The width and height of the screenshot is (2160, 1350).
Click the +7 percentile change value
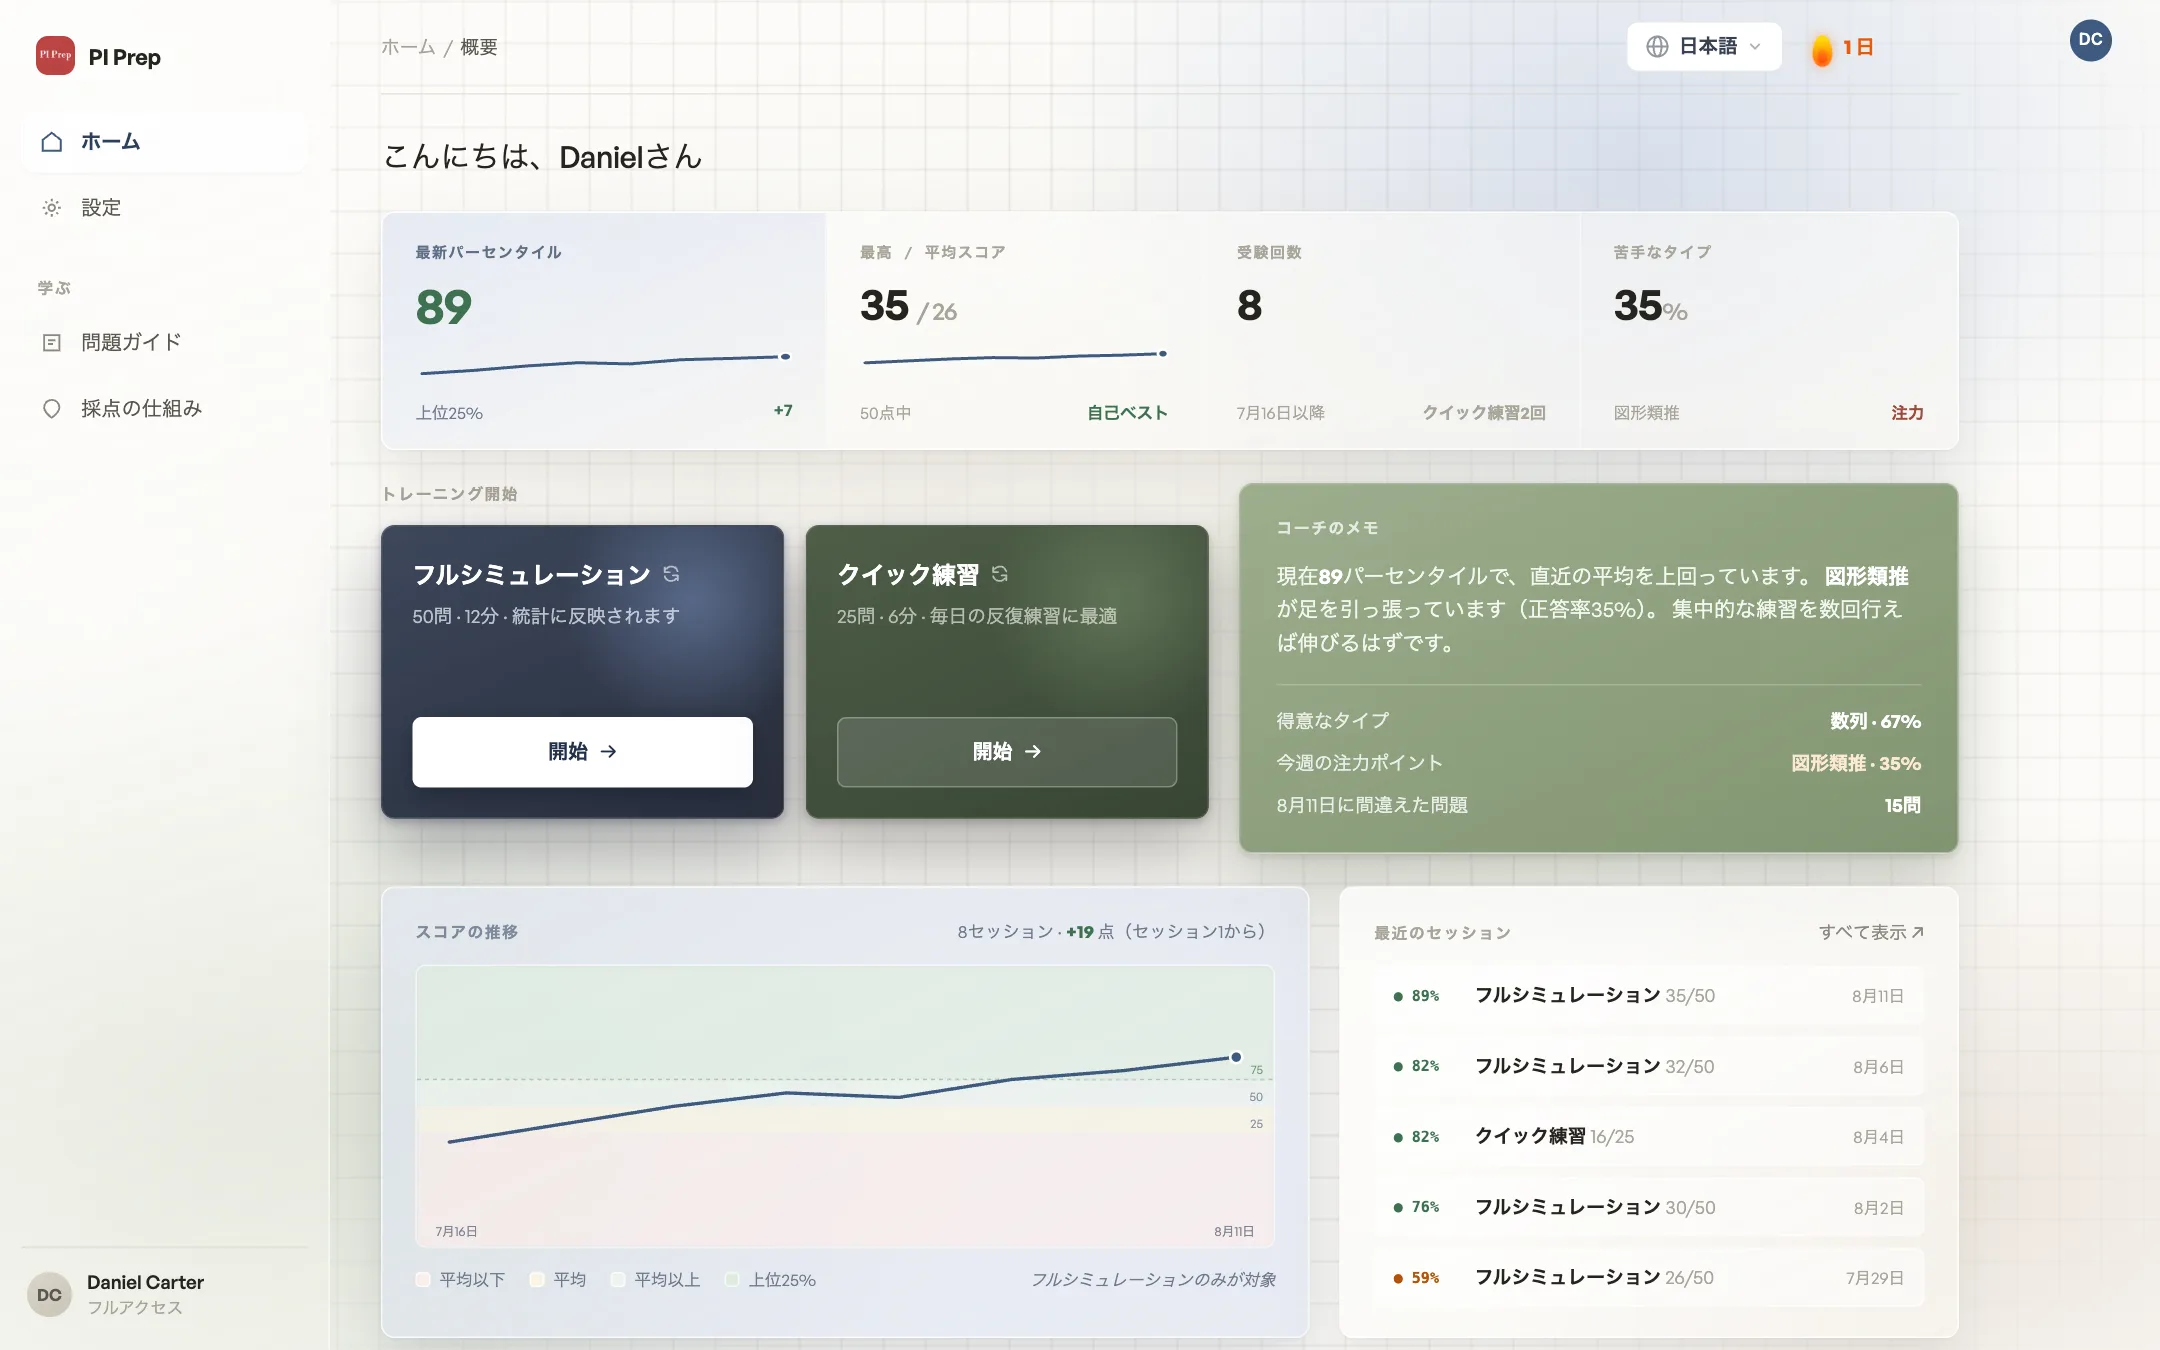click(x=783, y=411)
